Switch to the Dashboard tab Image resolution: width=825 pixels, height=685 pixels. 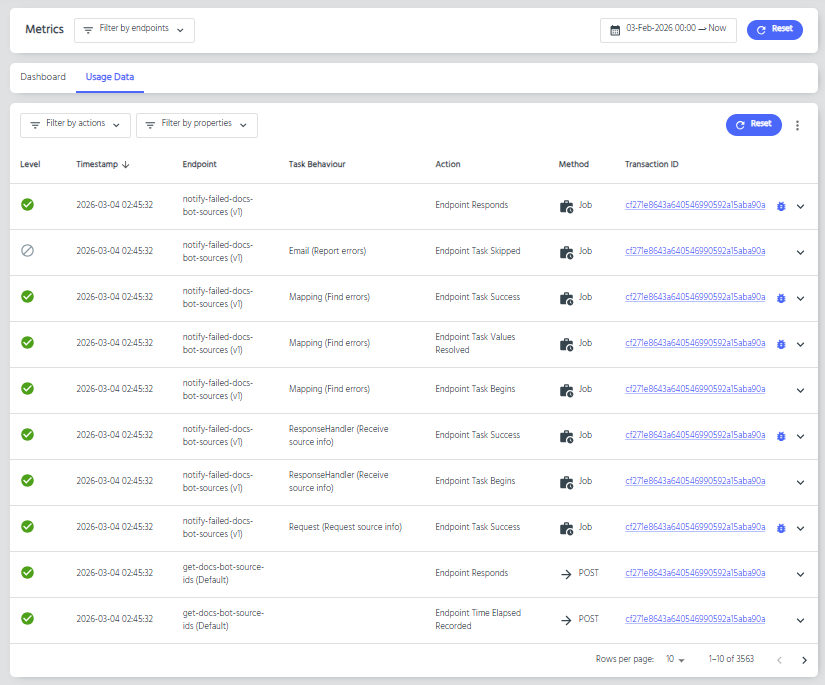[x=43, y=77]
